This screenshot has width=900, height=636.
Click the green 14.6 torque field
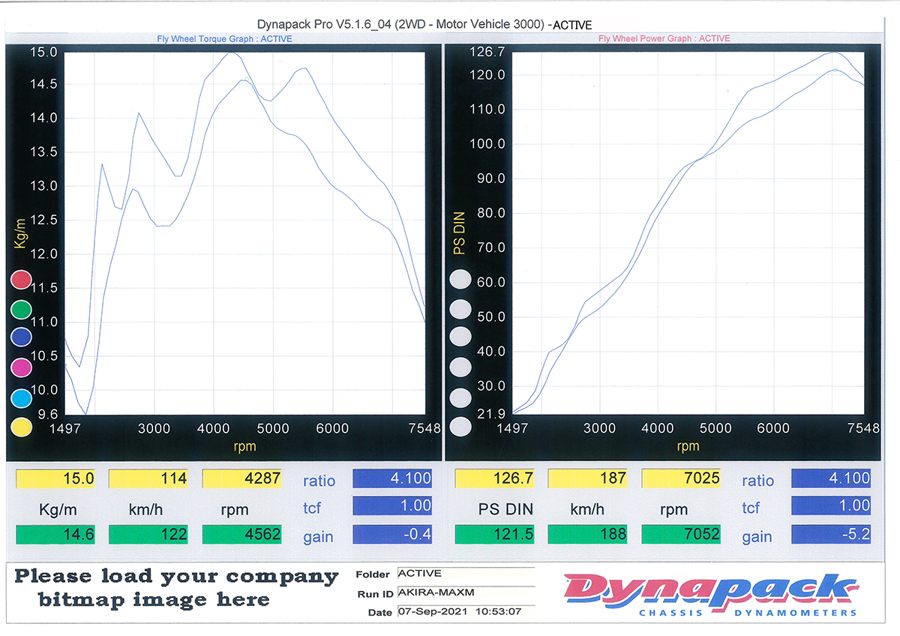pos(55,534)
